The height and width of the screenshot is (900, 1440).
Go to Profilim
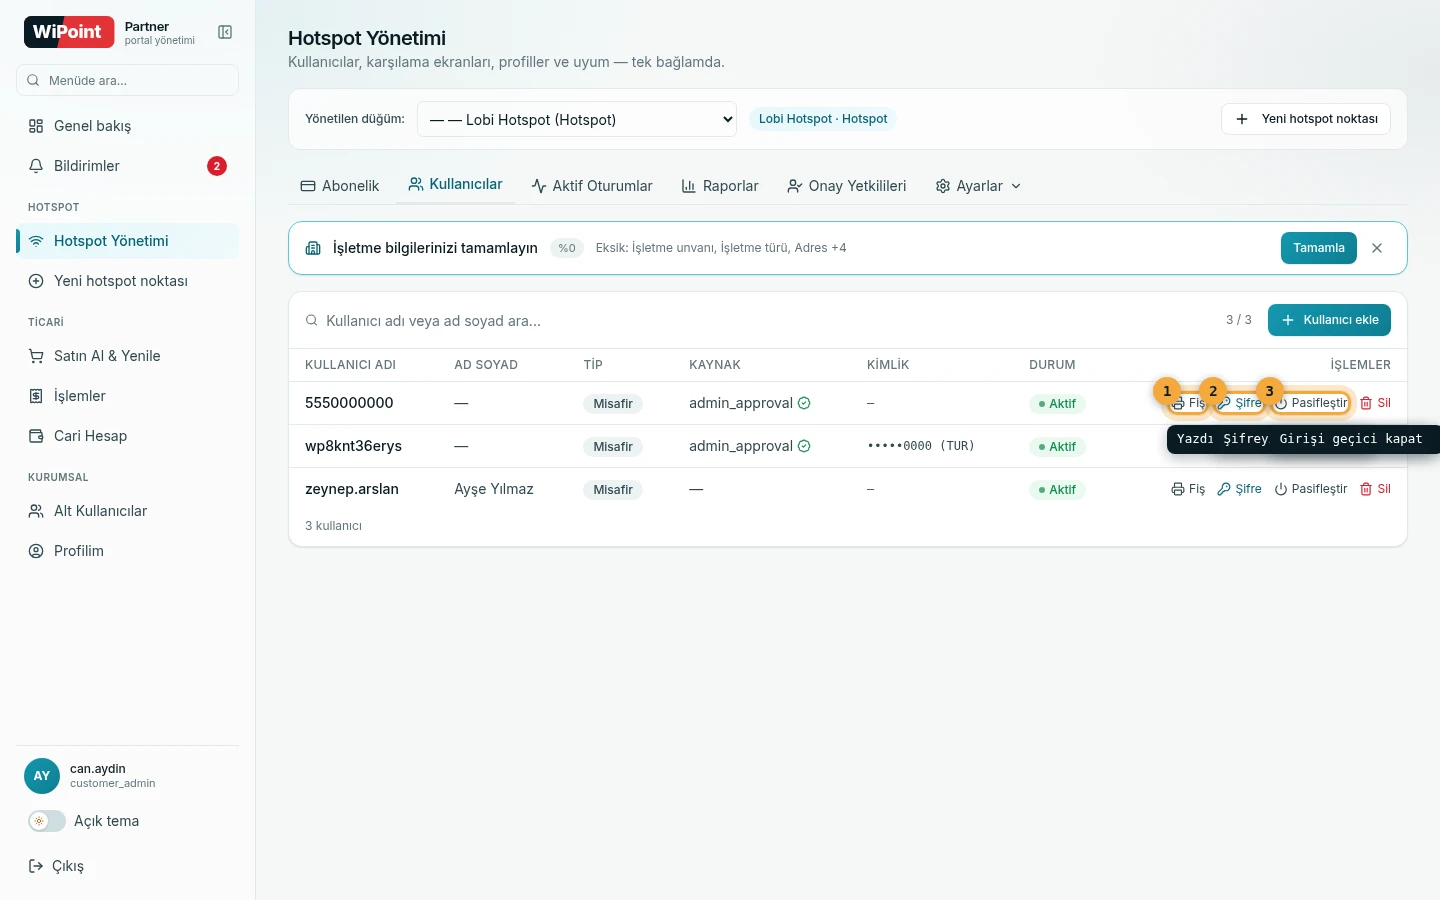(127, 551)
